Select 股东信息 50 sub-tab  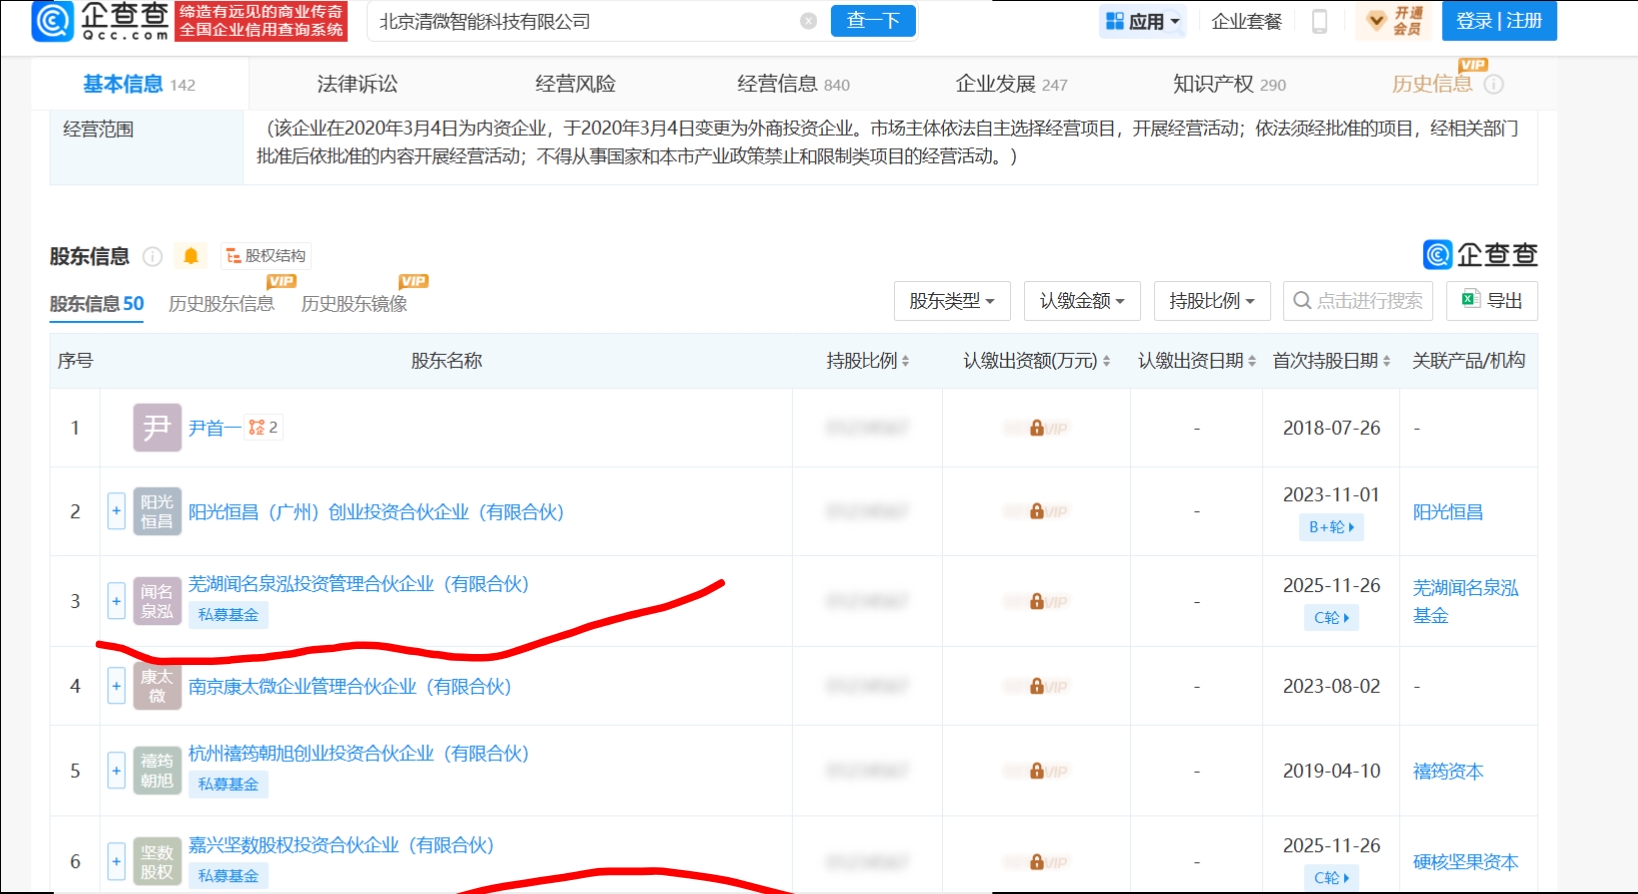coord(97,304)
